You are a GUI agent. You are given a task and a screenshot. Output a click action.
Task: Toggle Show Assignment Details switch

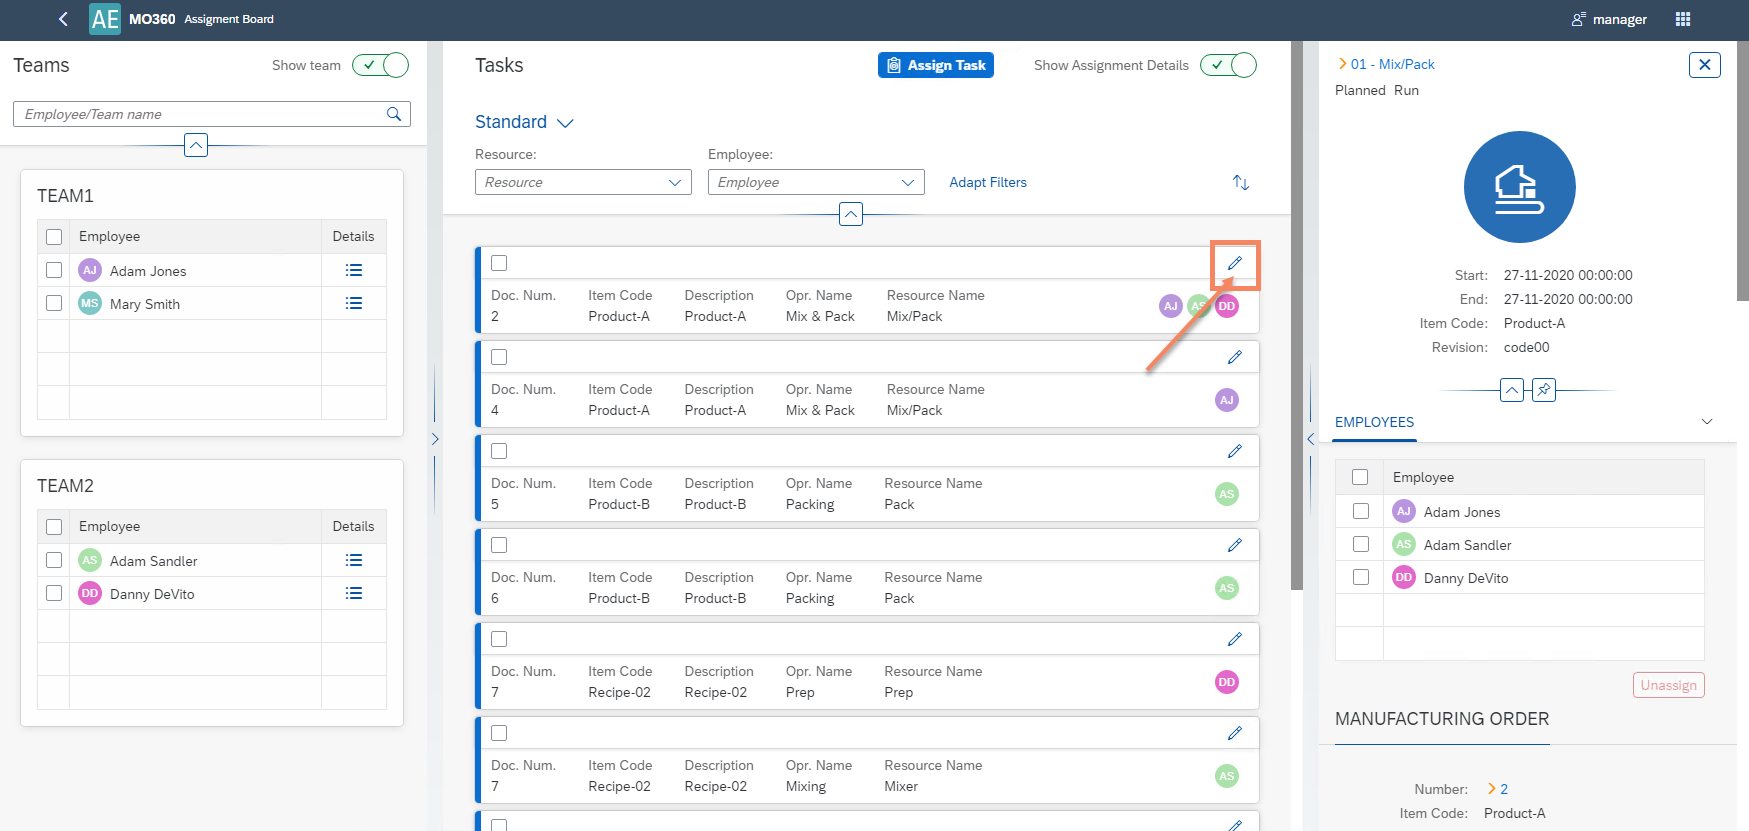[1228, 65]
